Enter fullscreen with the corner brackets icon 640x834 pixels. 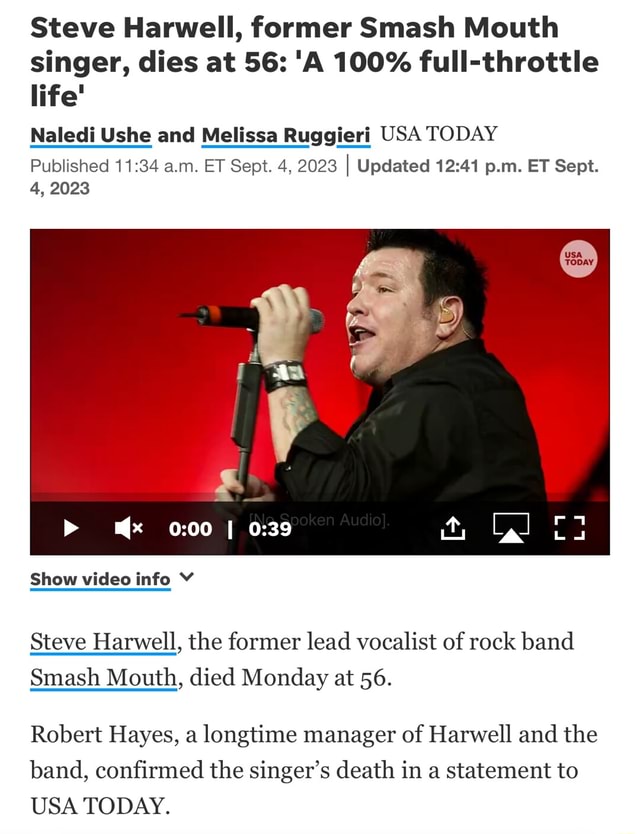point(569,528)
